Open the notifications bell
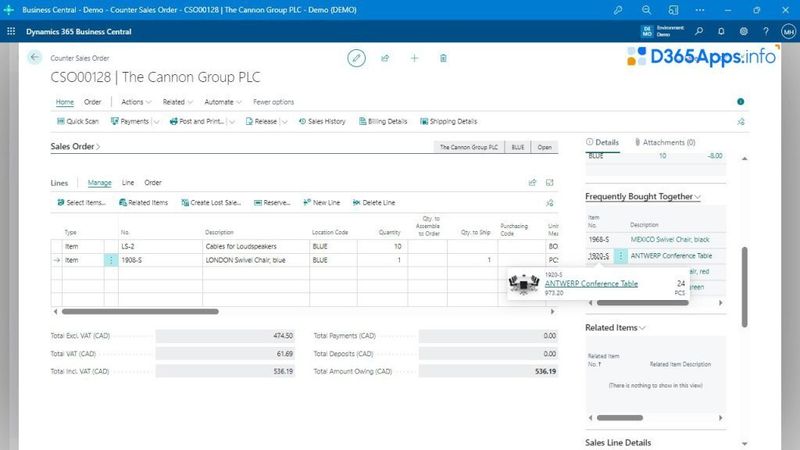Viewport: 800px width, 450px height. click(721, 31)
